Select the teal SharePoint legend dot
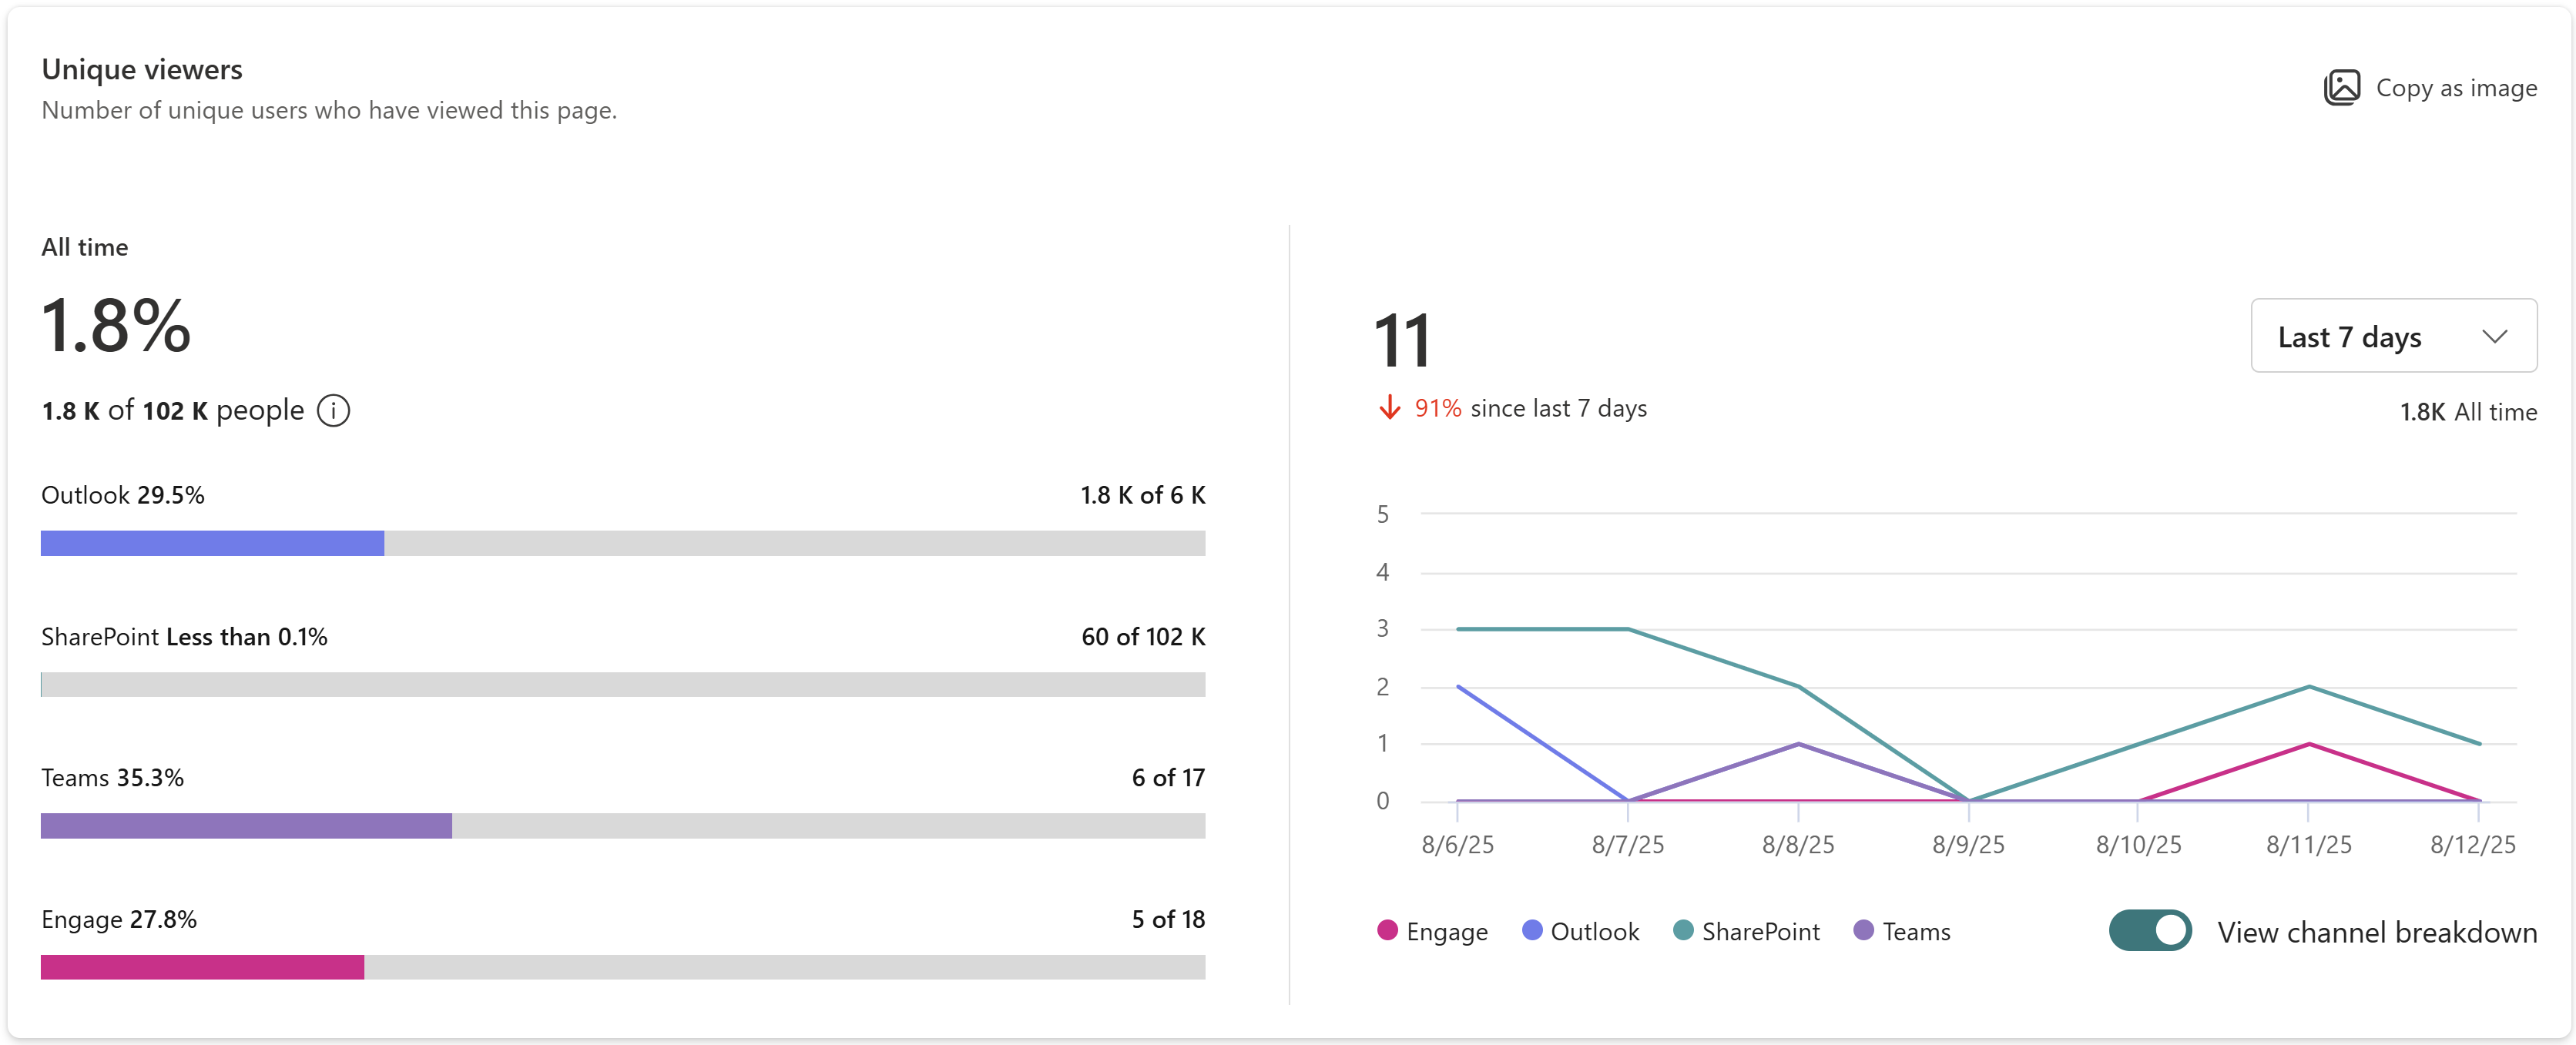2576x1045 pixels. tap(1684, 930)
